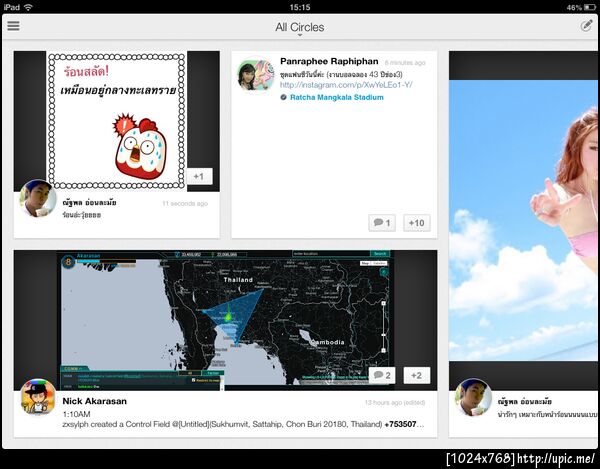The height and width of the screenshot is (469, 600).
Task: Open Panraphee Raphiphan's profile picture
Action: [256, 75]
